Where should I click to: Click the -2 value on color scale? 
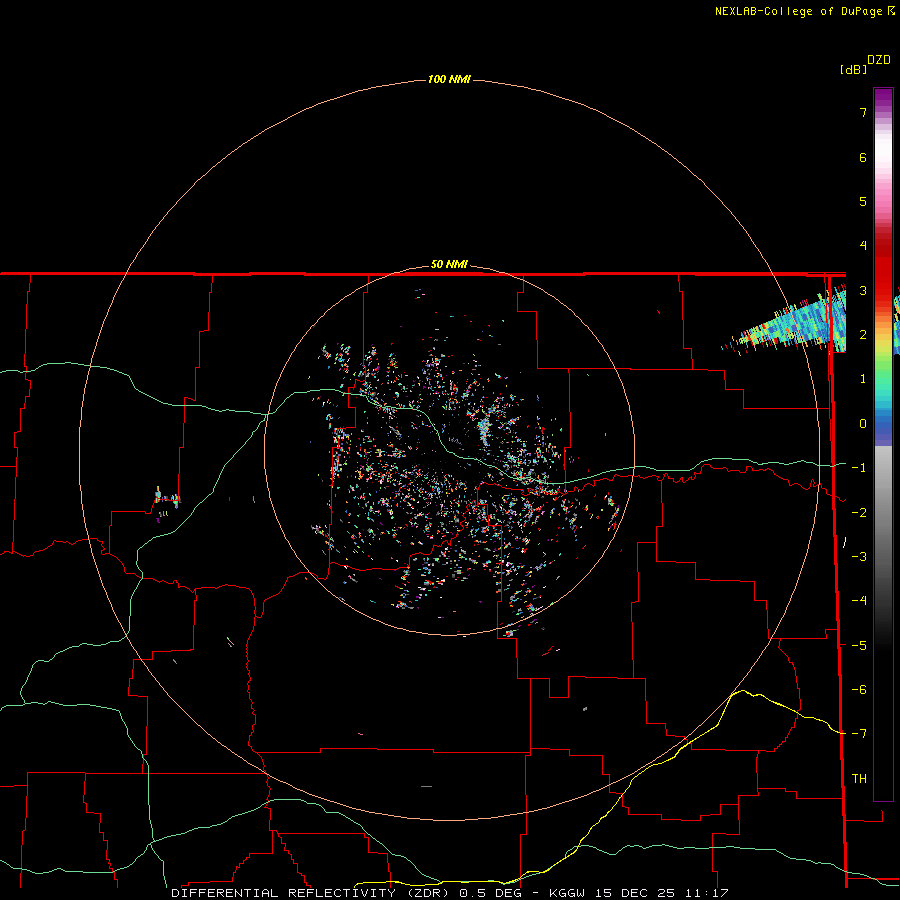(x=859, y=513)
